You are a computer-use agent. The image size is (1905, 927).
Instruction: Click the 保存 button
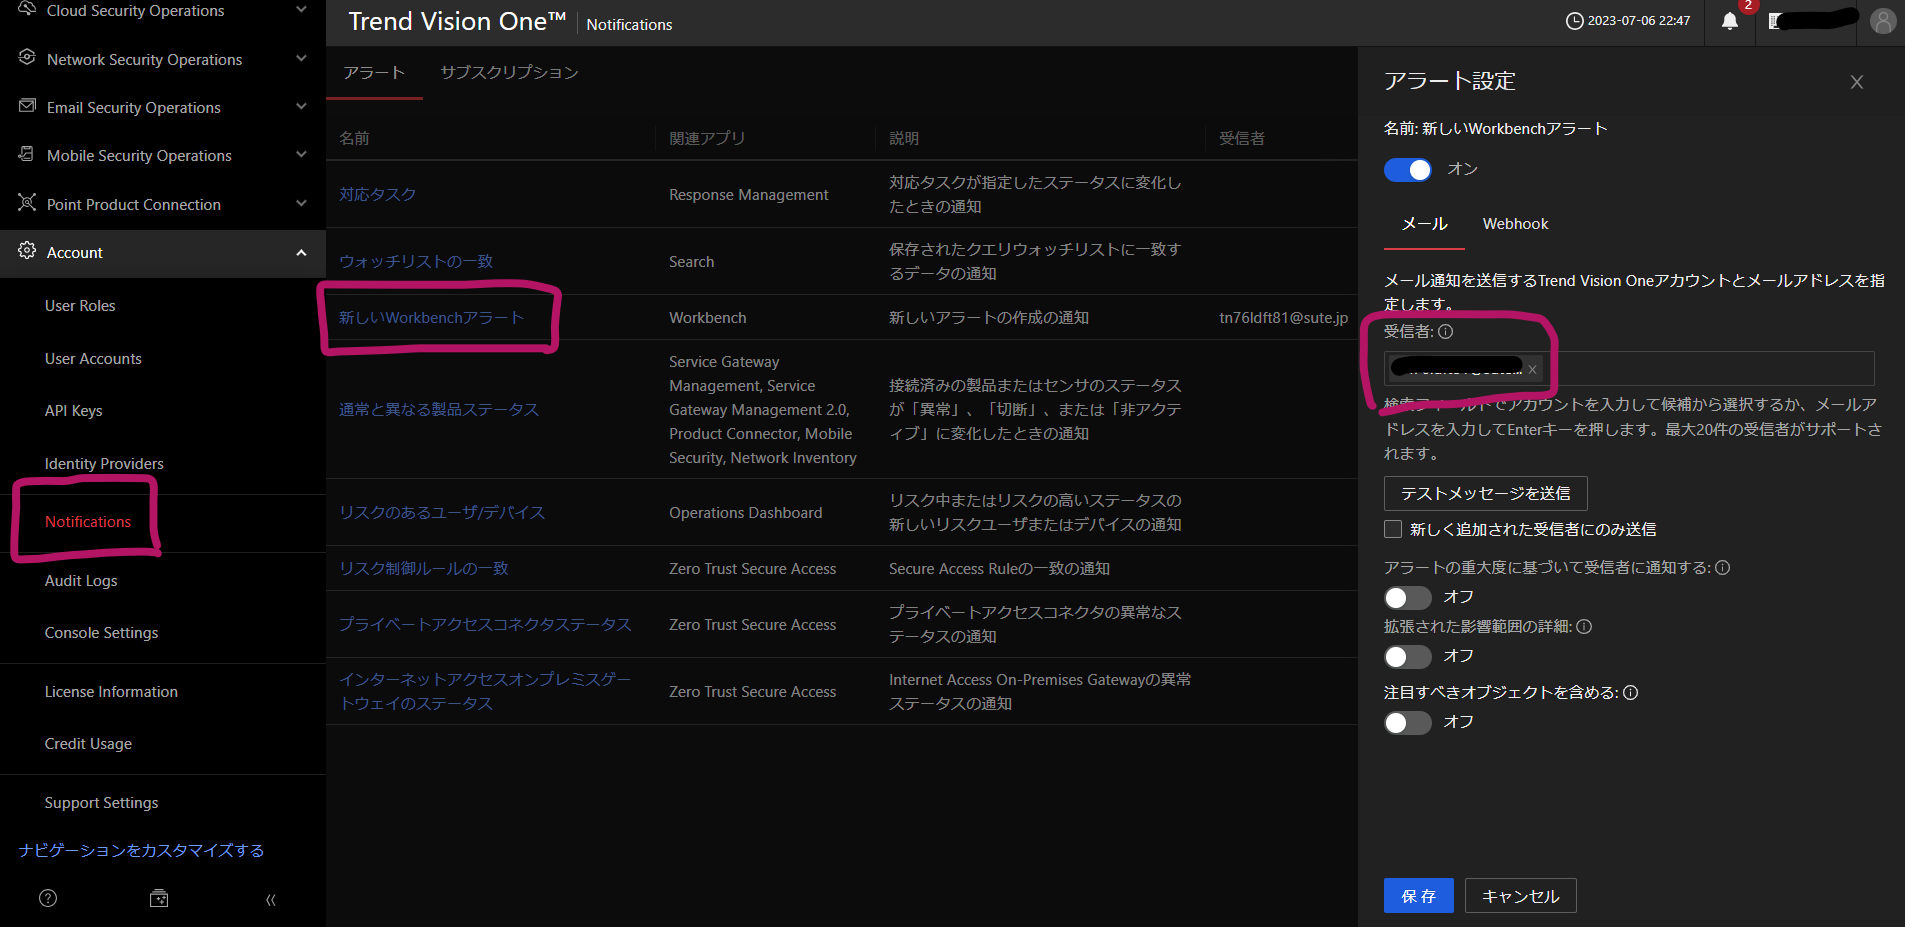pyautogui.click(x=1418, y=896)
